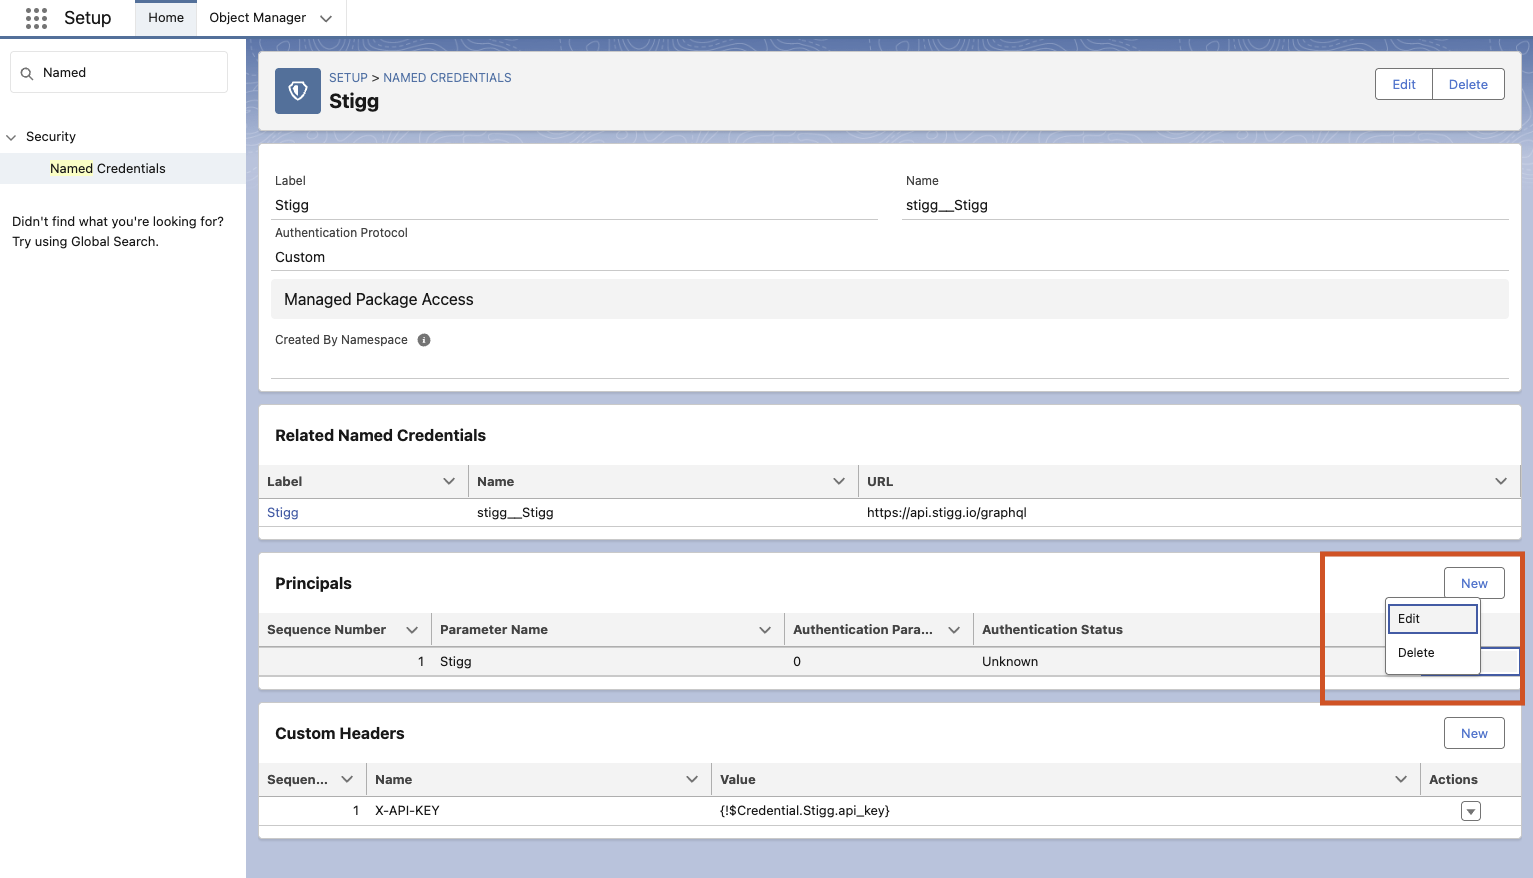The image size is (1533, 878).
Task: Open the Stigg related named credential link
Action: click(x=283, y=513)
